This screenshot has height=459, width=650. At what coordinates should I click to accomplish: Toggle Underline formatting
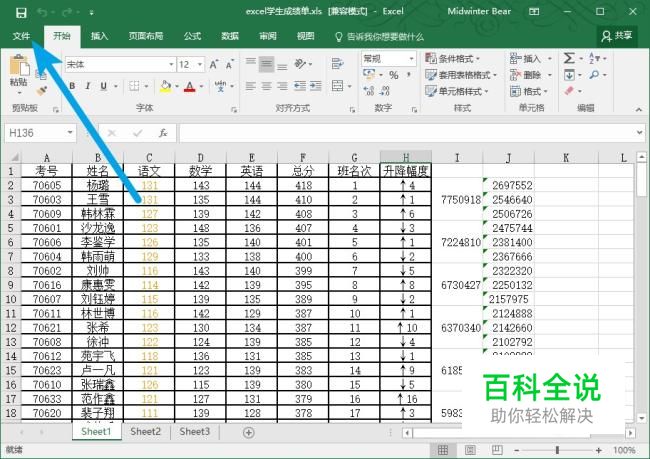point(103,86)
